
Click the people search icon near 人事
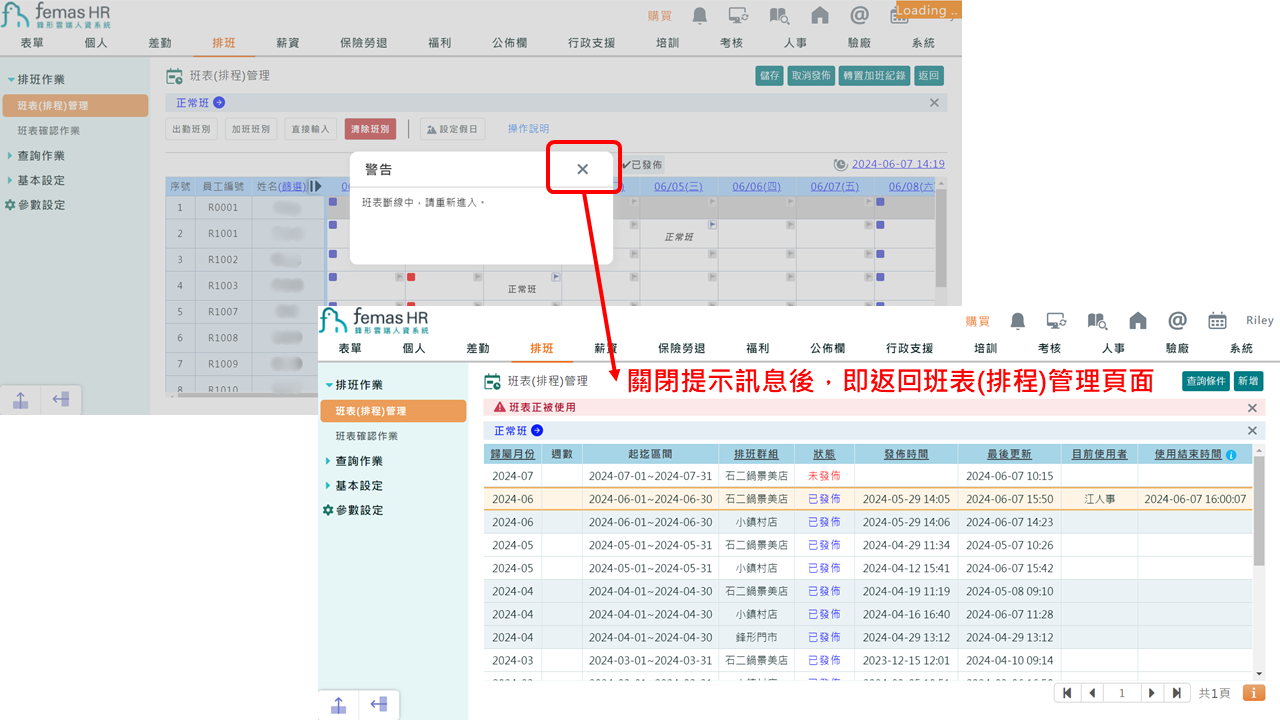(x=779, y=16)
